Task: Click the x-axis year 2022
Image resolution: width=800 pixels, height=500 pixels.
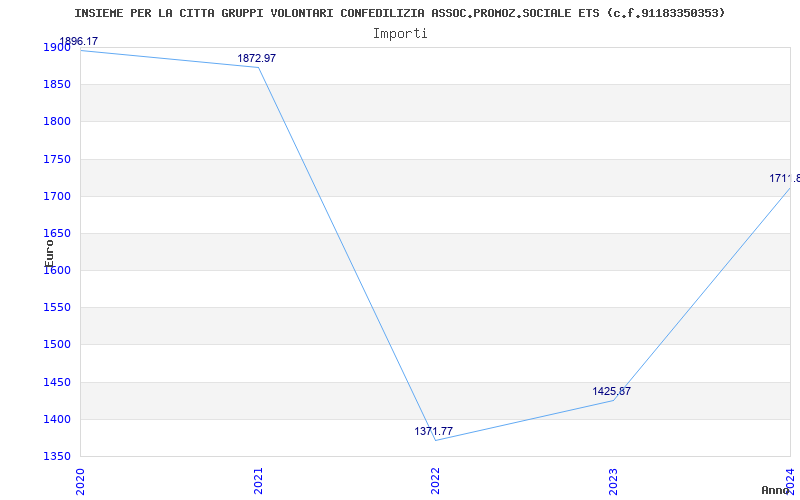Action: (x=435, y=481)
